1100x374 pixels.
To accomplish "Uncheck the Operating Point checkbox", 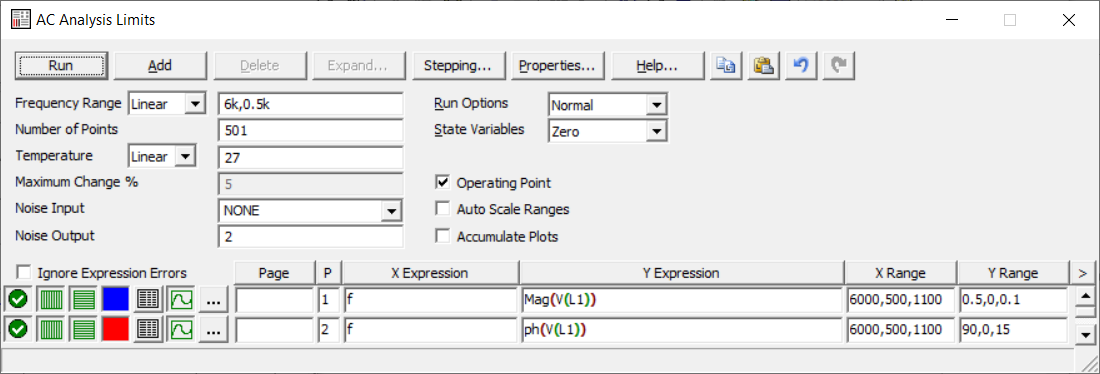I will (442, 182).
